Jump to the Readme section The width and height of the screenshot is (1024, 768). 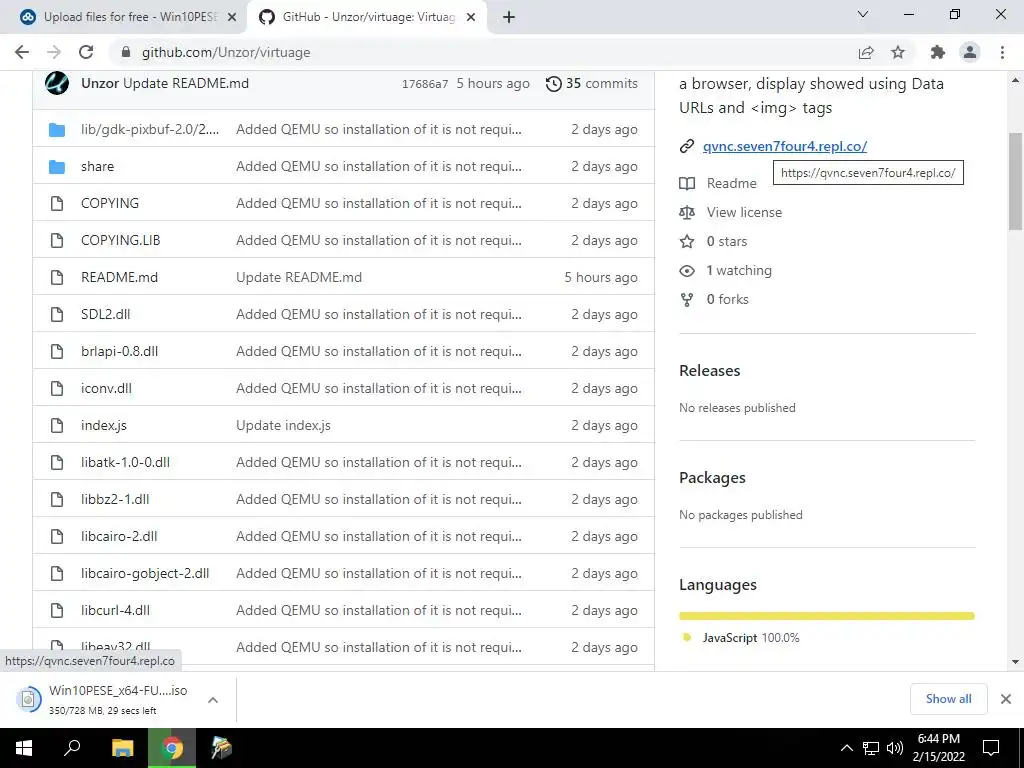[x=731, y=184]
